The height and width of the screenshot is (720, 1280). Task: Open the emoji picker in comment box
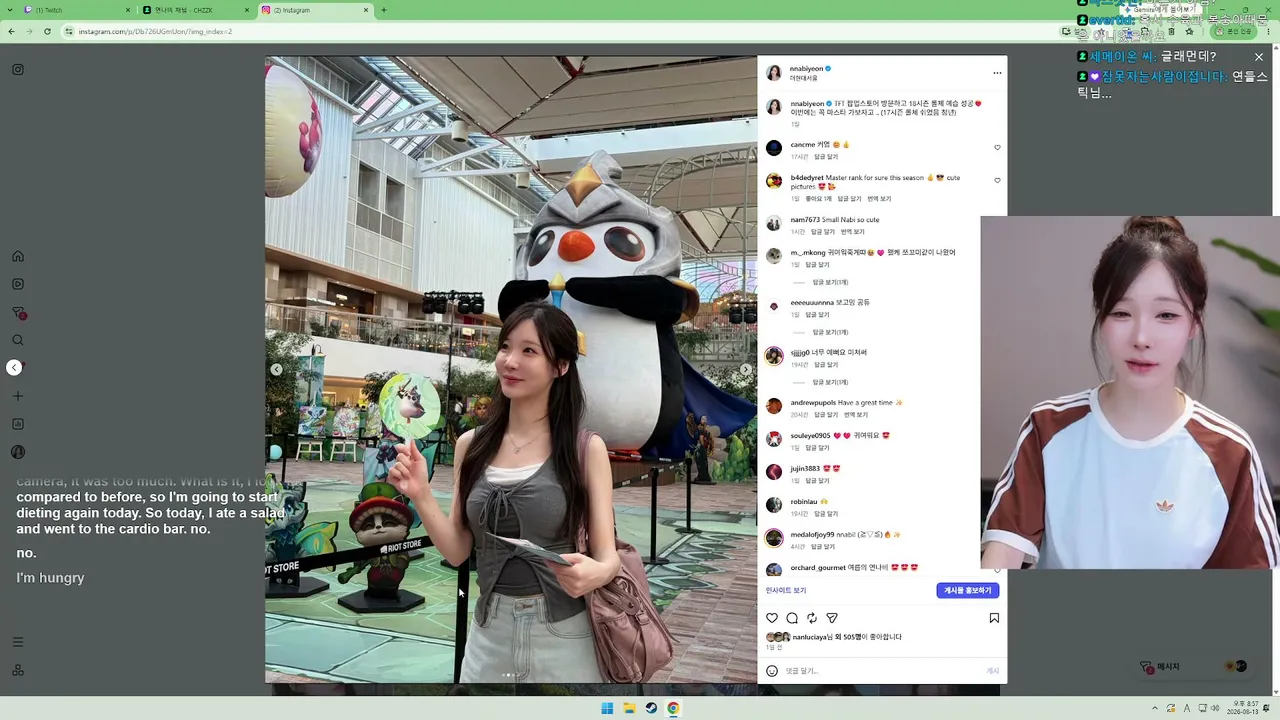[772, 671]
